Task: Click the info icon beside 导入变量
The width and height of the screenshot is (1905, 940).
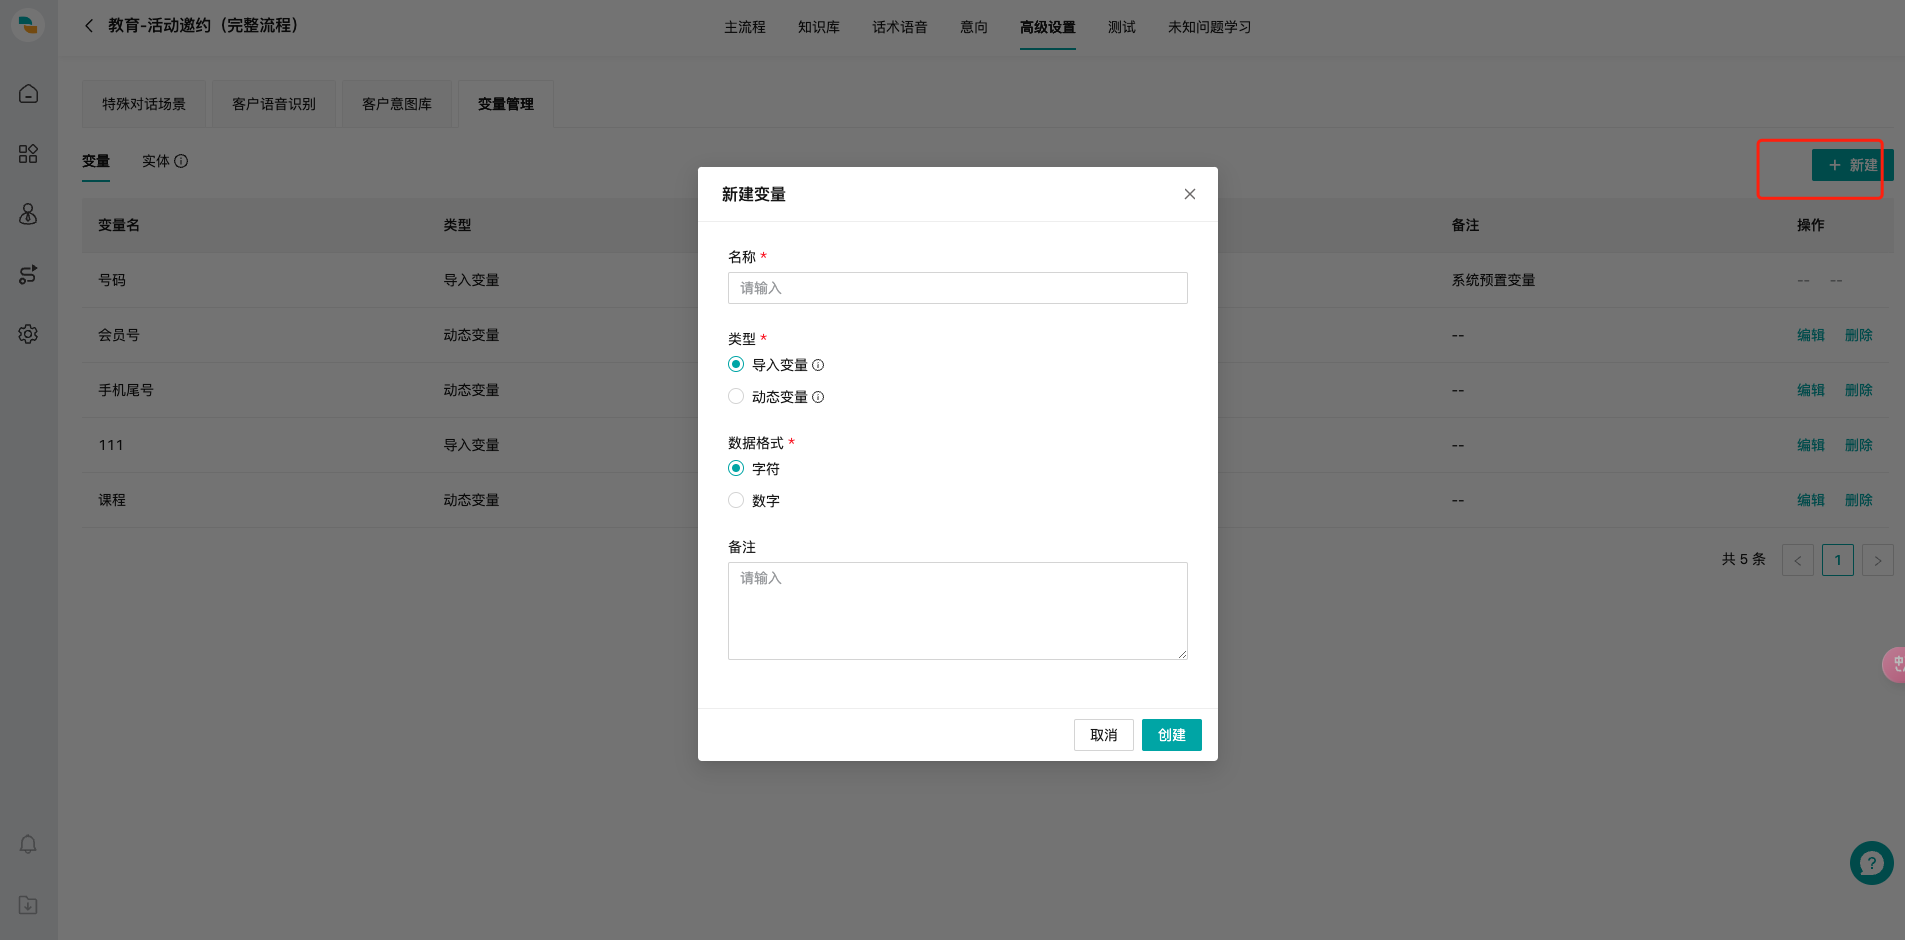Action: [818, 365]
